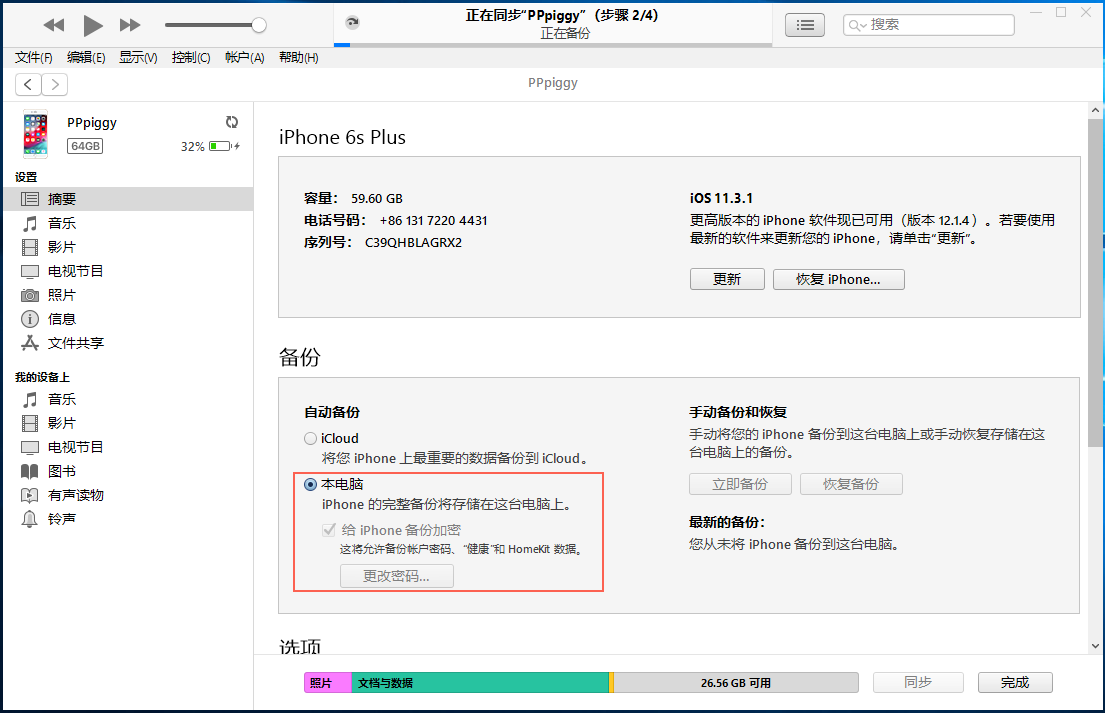Select 电视节目 icon under 我的设备上
This screenshot has height=713, width=1105.
coord(30,447)
